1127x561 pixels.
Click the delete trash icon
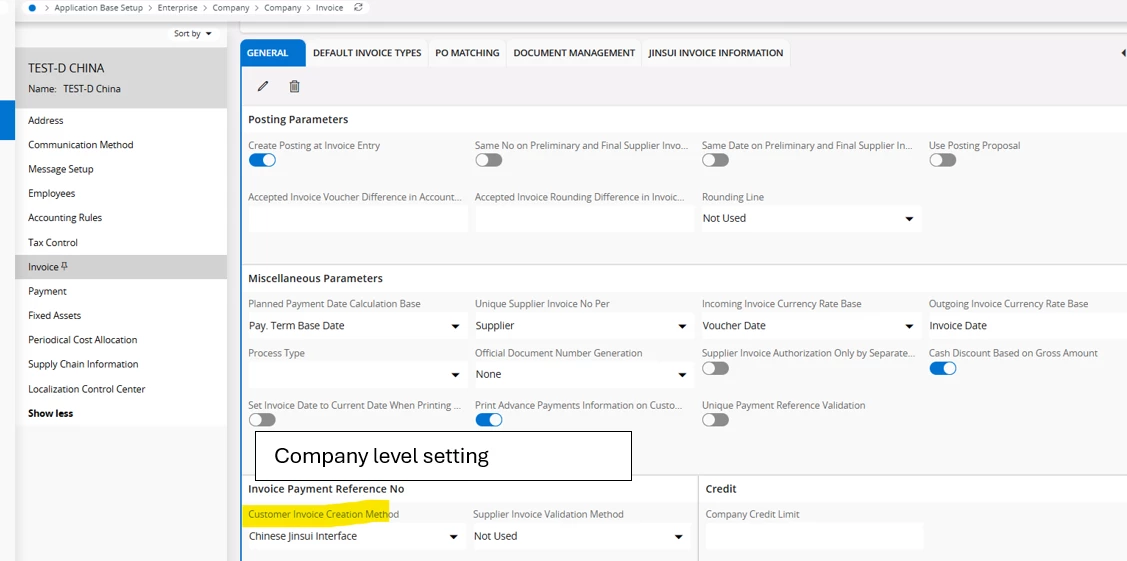click(294, 87)
